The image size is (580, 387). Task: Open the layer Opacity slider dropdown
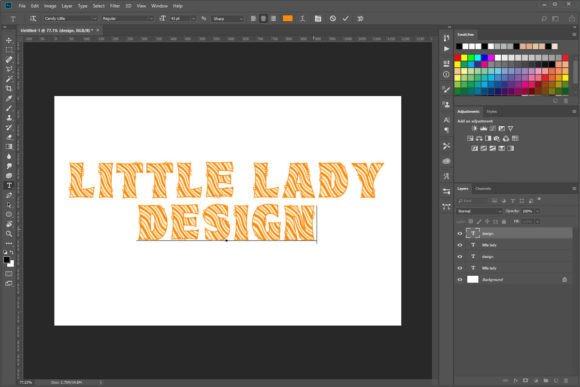[537, 211]
